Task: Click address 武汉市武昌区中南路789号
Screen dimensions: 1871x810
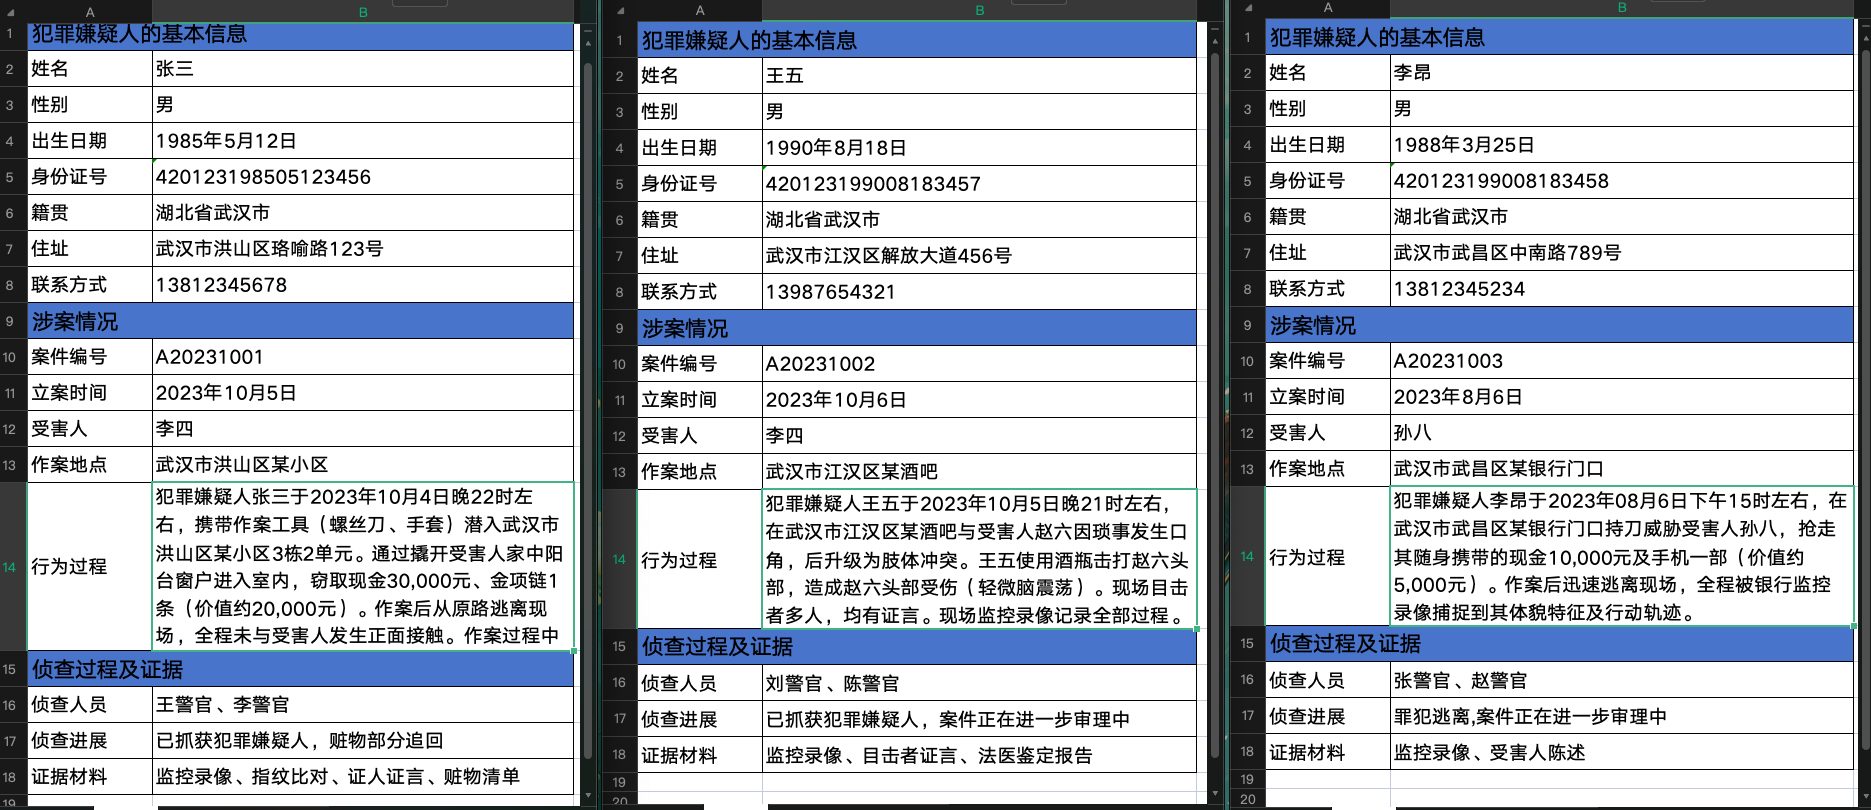Action: click(x=1622, y=253)
